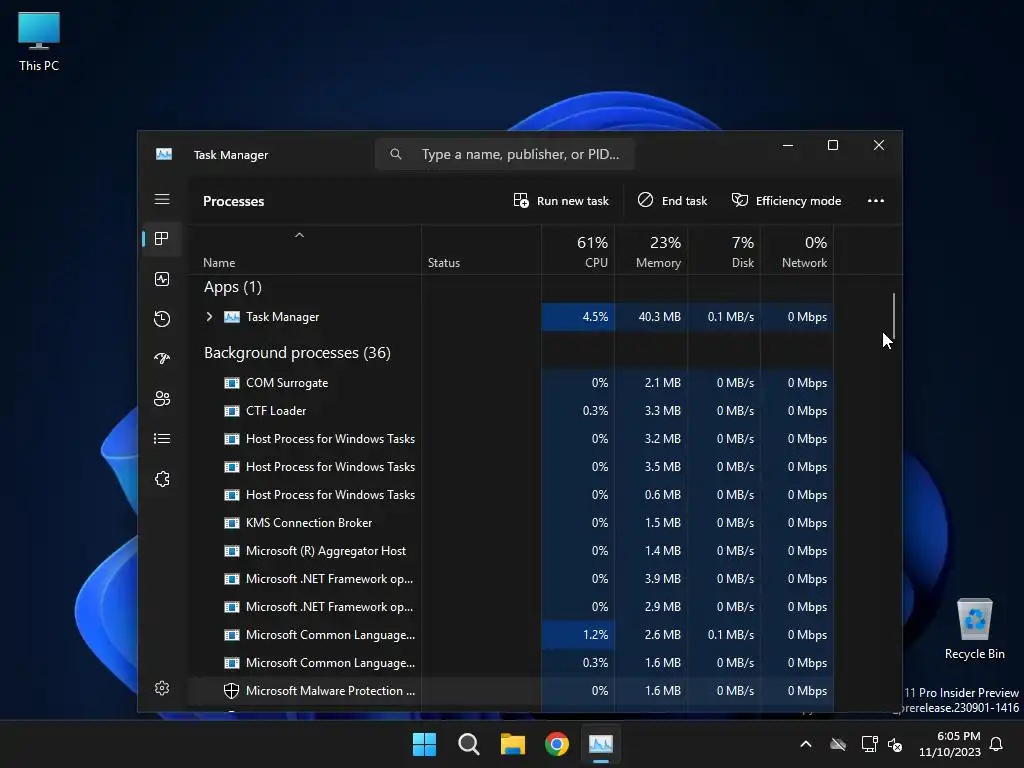Click the network status tray icon
1024x768 pixels.
click(x=869, y=744)
